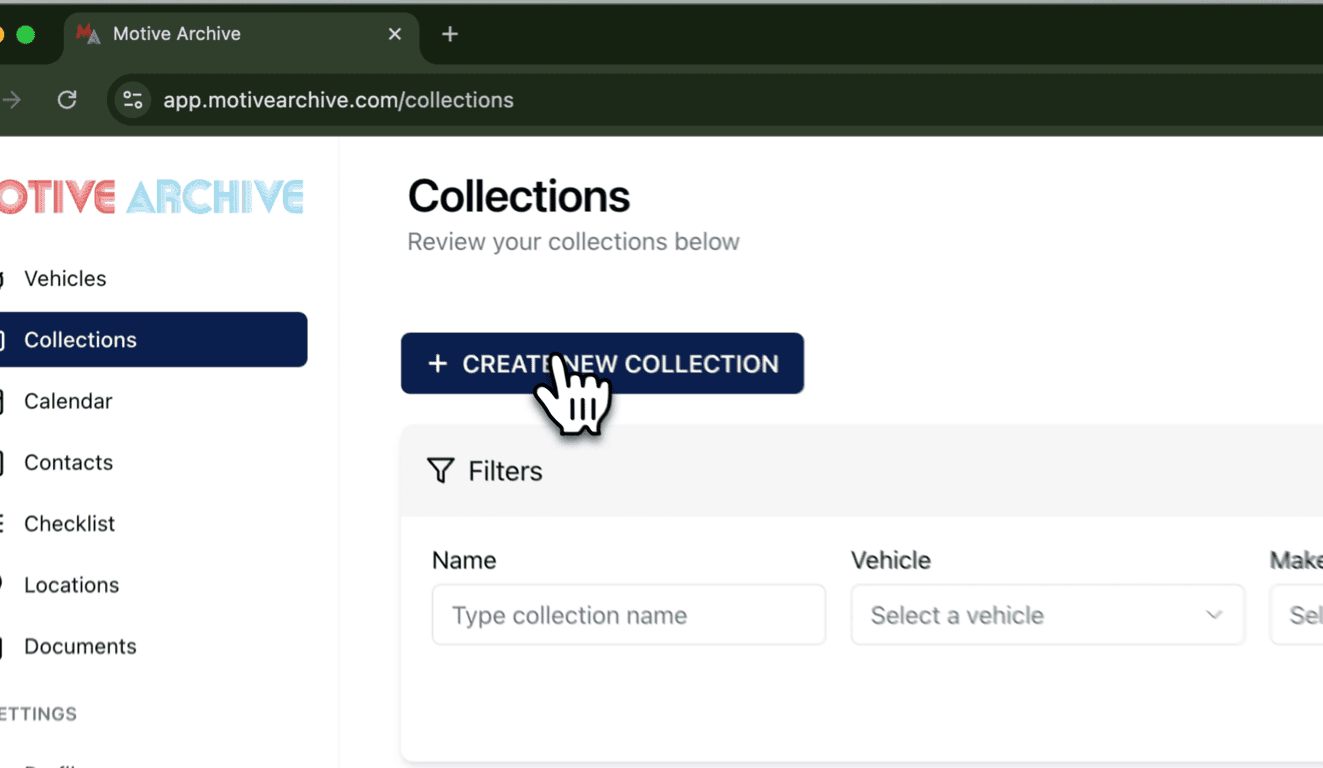Open Calendar from the sidebar

coord(68,401)
